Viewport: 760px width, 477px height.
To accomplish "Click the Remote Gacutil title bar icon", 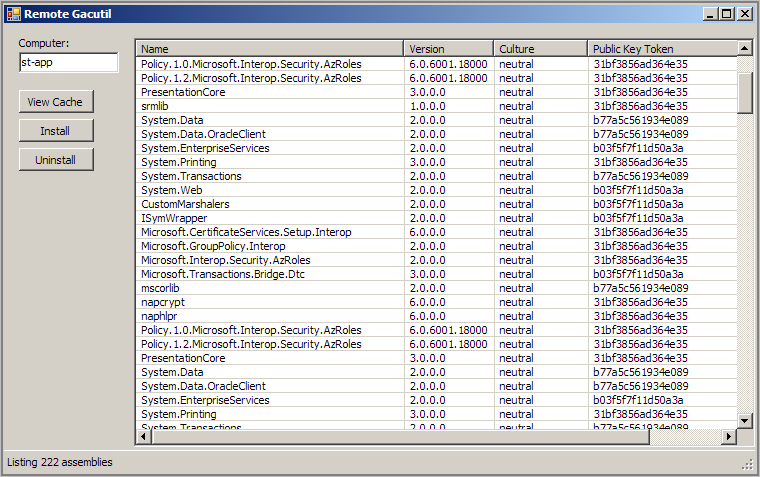I will point(13,14).
